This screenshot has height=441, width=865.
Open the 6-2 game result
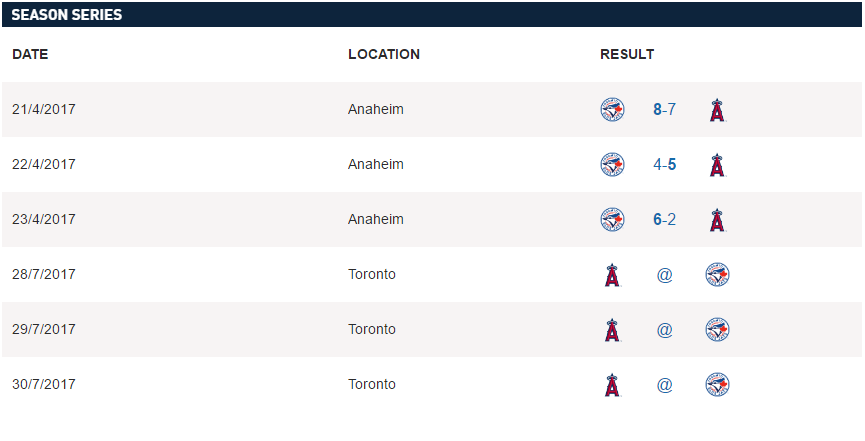tap(664, 220)
